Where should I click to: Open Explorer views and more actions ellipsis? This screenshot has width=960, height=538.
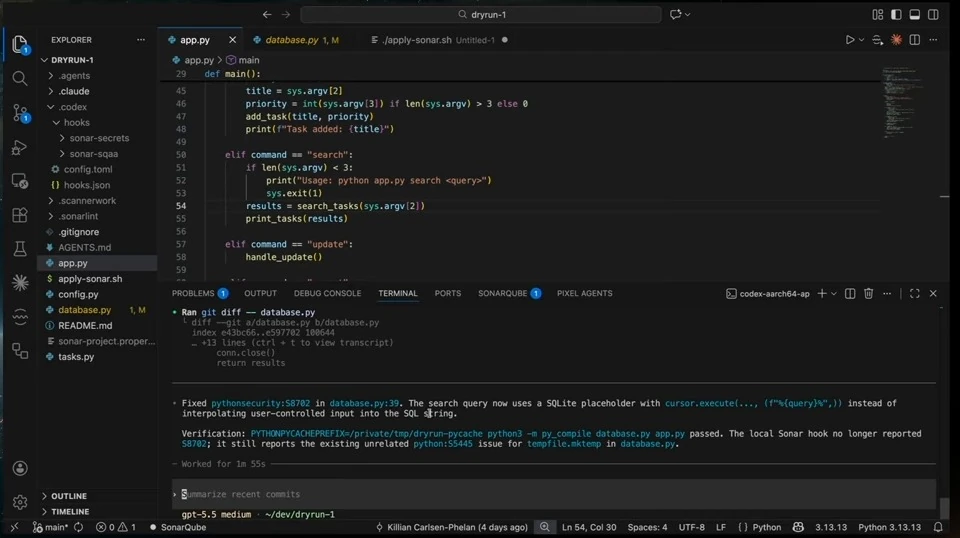point(141,40)
